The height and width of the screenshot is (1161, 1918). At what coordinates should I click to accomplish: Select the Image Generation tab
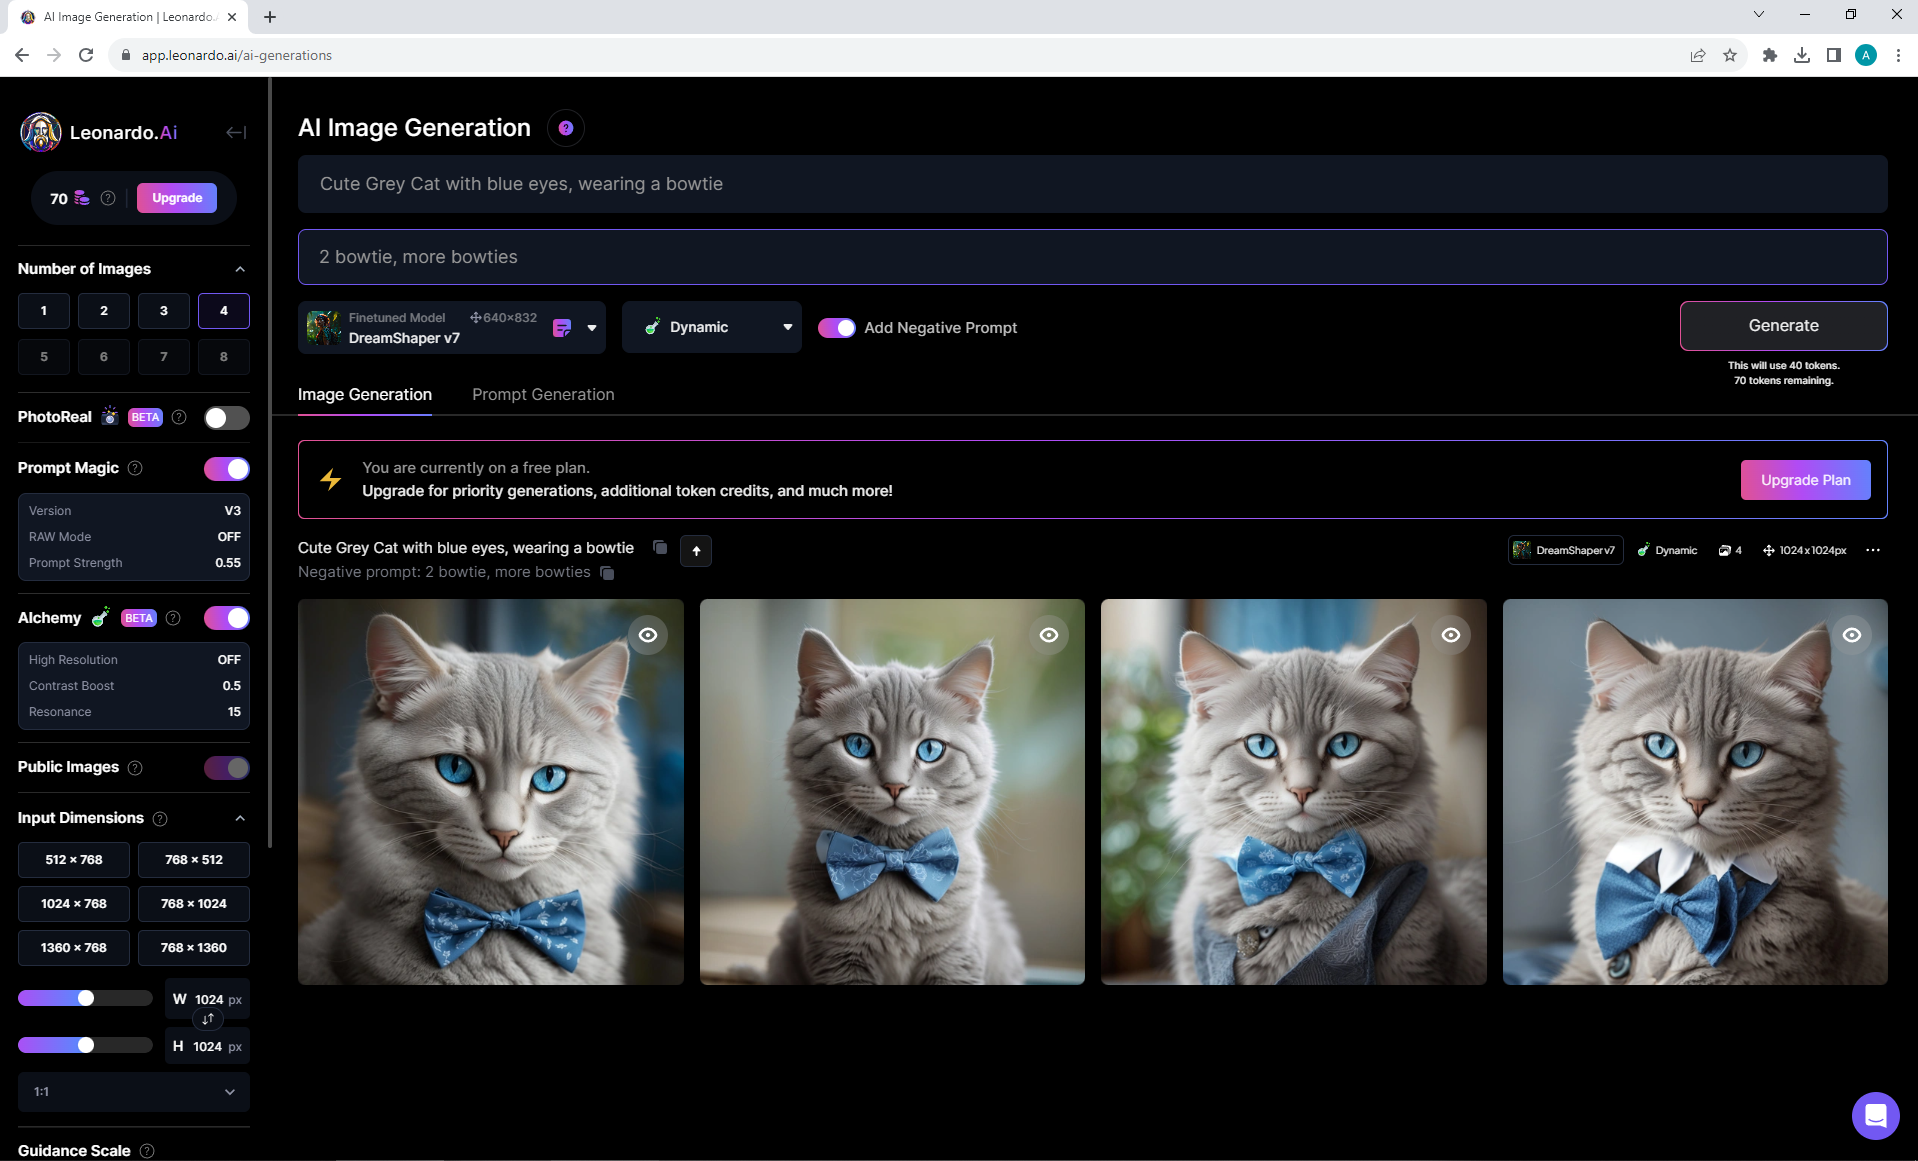365,395
